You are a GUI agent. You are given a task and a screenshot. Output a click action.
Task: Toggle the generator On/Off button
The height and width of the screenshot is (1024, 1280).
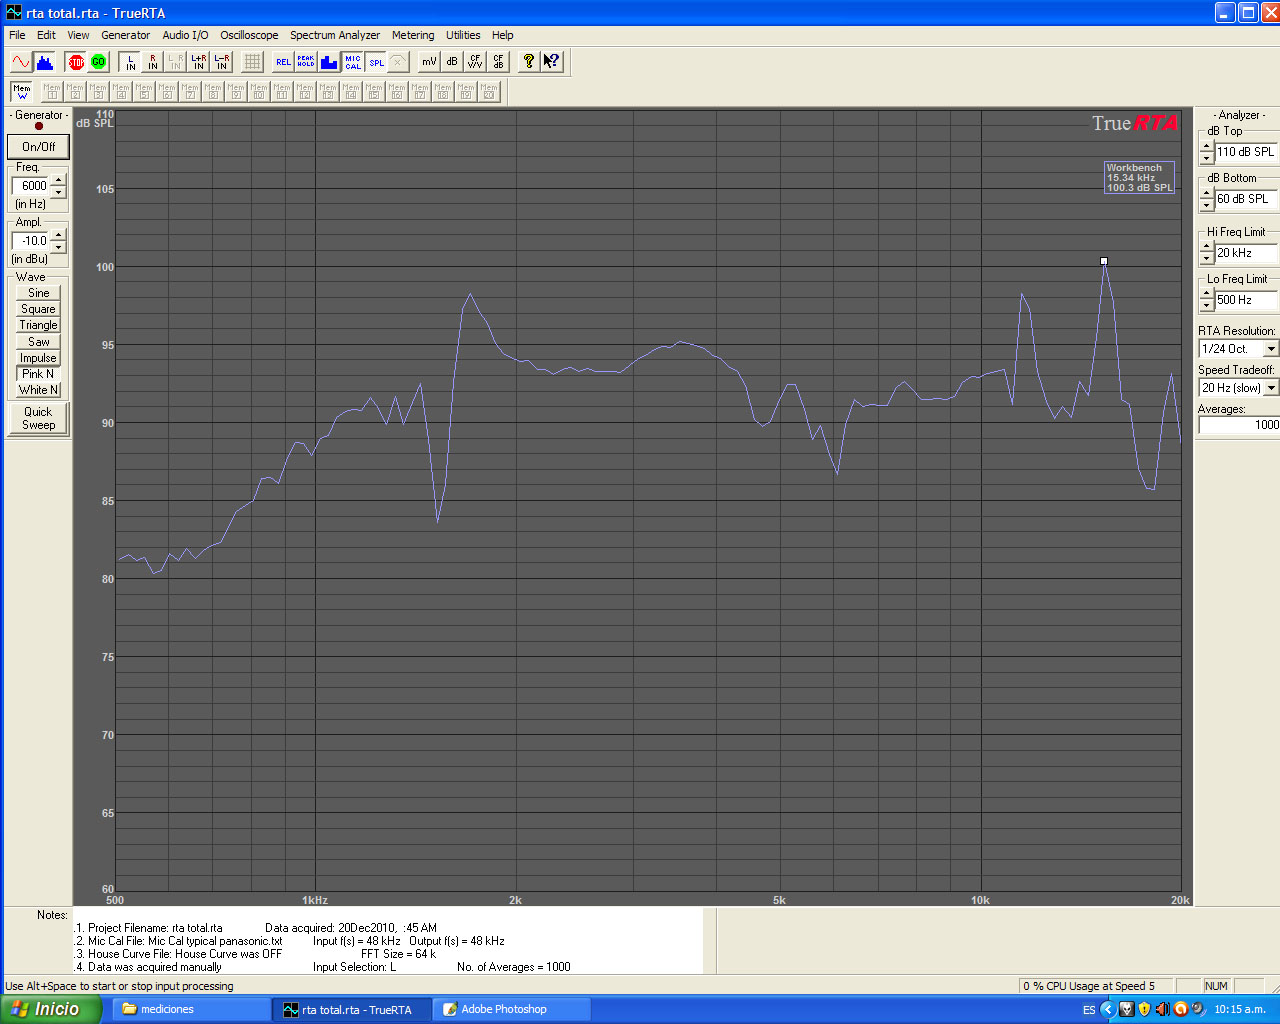(38, 146)
